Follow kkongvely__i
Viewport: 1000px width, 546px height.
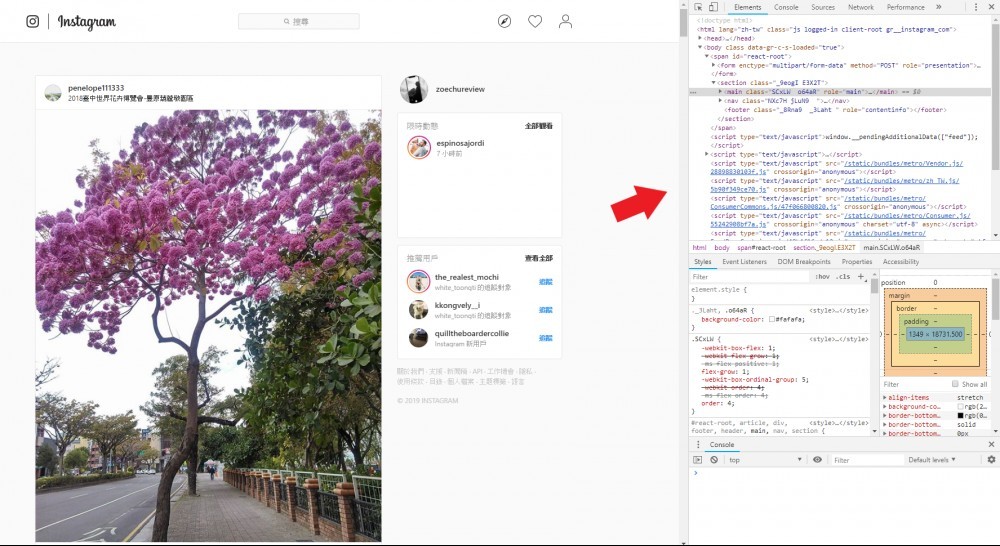tap(545, 309)
